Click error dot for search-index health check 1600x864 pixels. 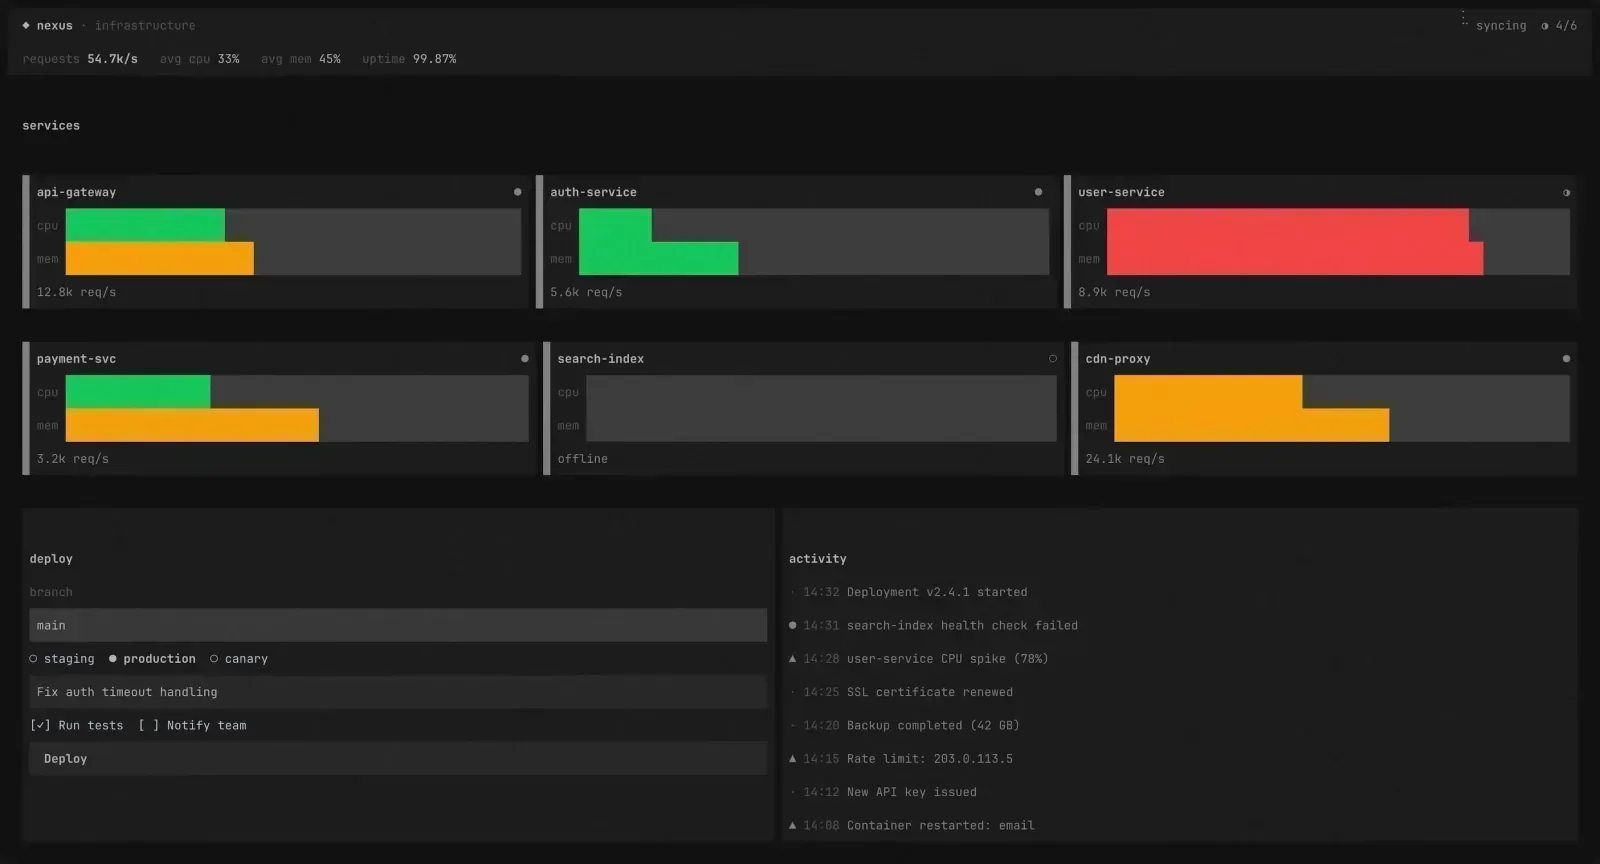click(x=793, y=626)
